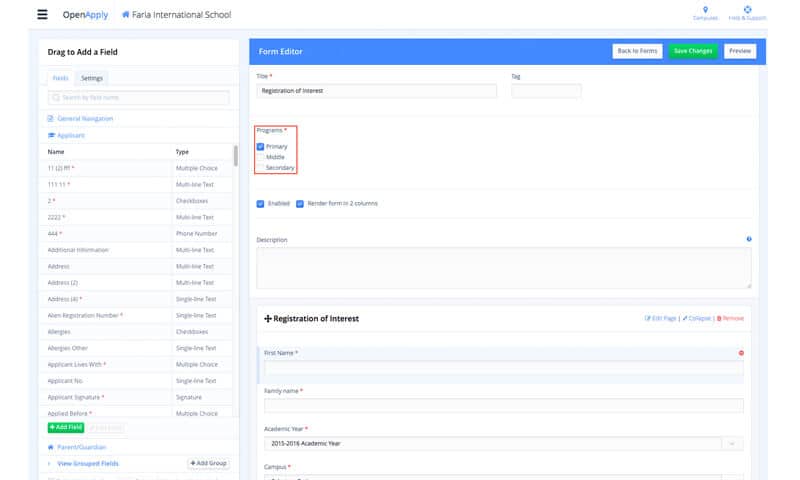Switch to the Settings tab
The width and height of the screenshot is (800, 480).
(92, 78)
